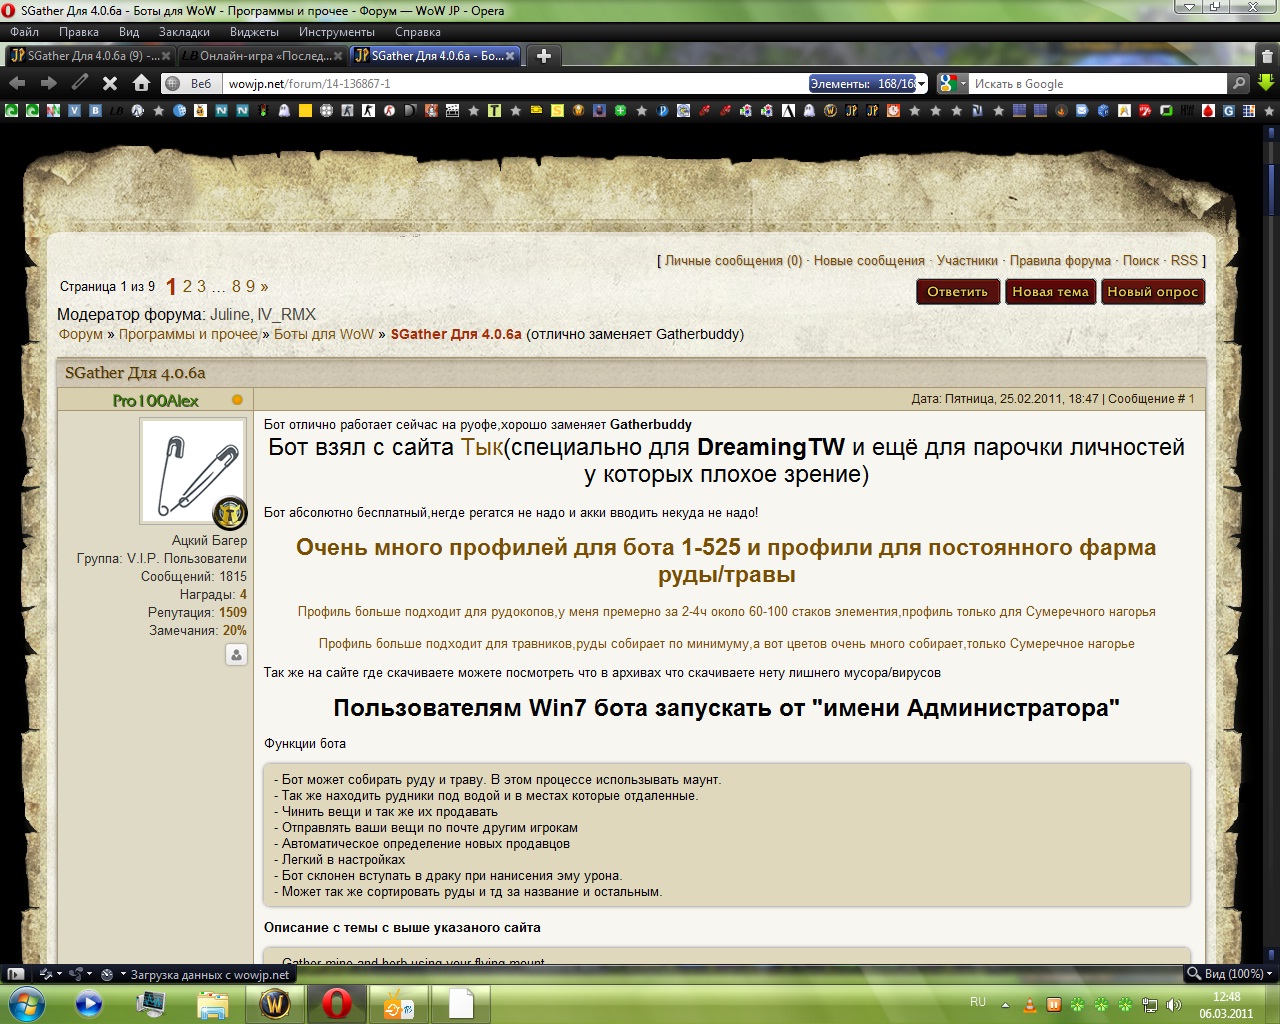The height and width of the screenshot is (1024, 1280).
Task: Switch to first SGather Для 4.0.6a (9) tab
Action: 90,56
